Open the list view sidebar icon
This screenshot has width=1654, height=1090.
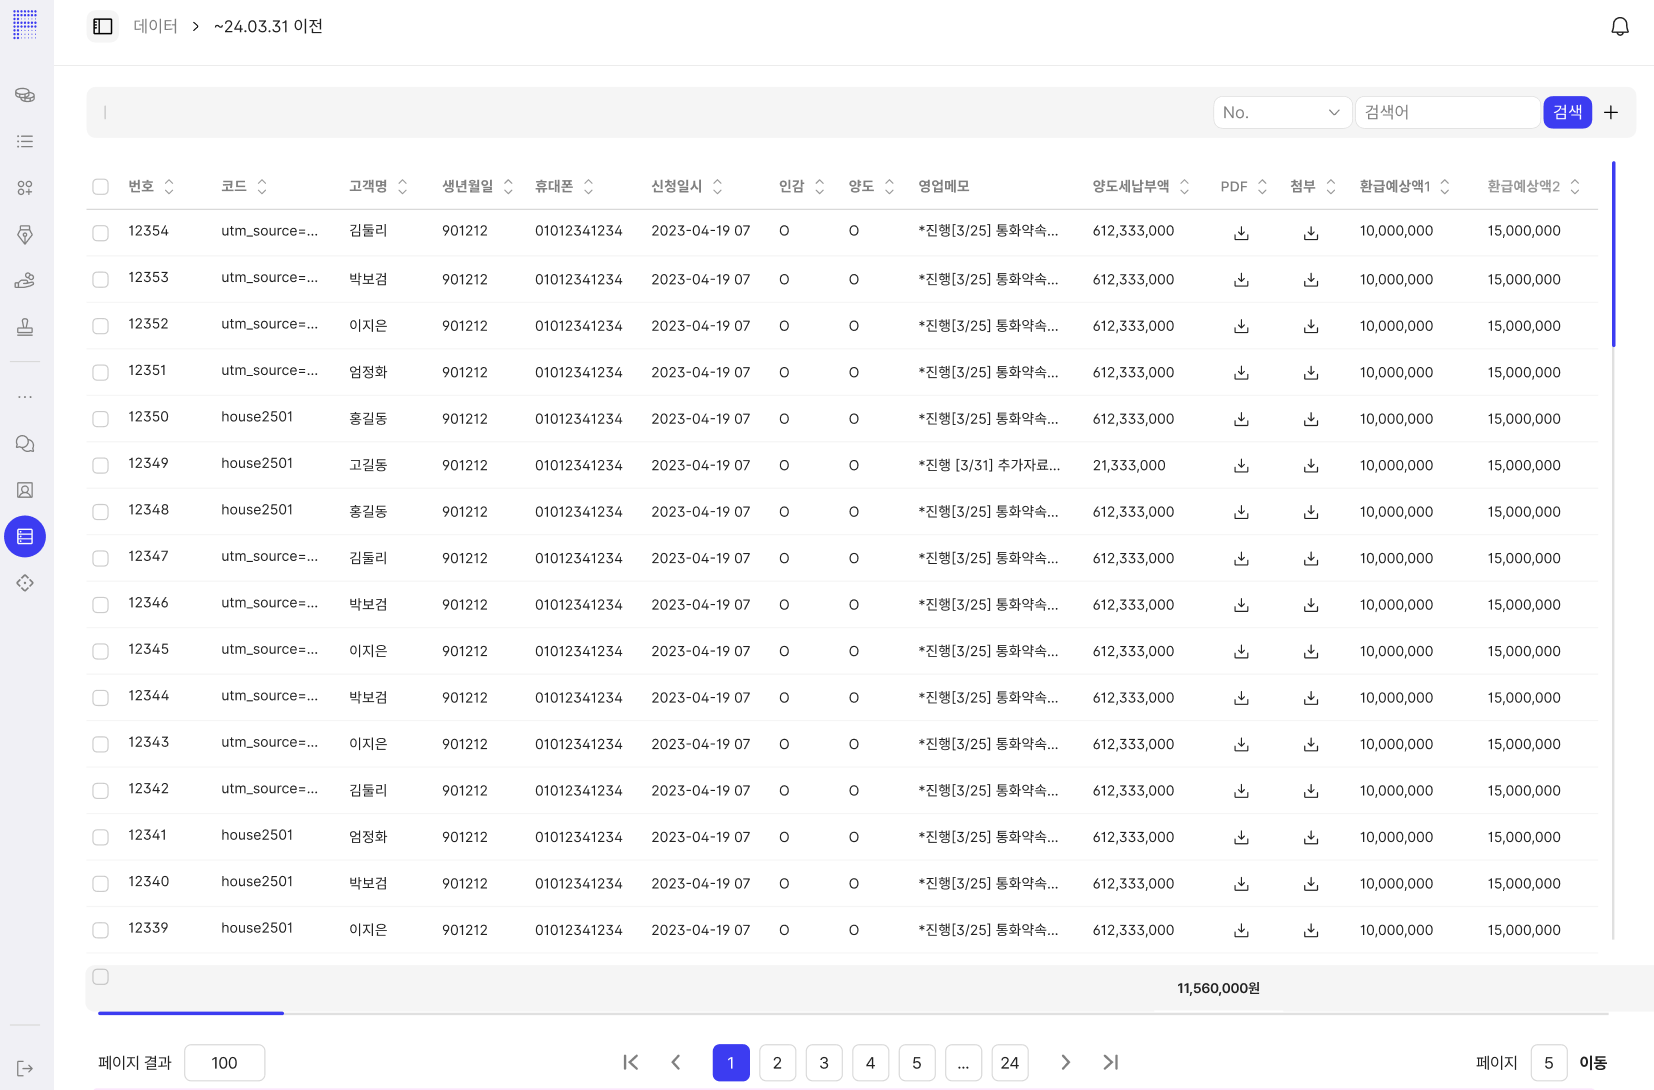(x=25, y=142)
